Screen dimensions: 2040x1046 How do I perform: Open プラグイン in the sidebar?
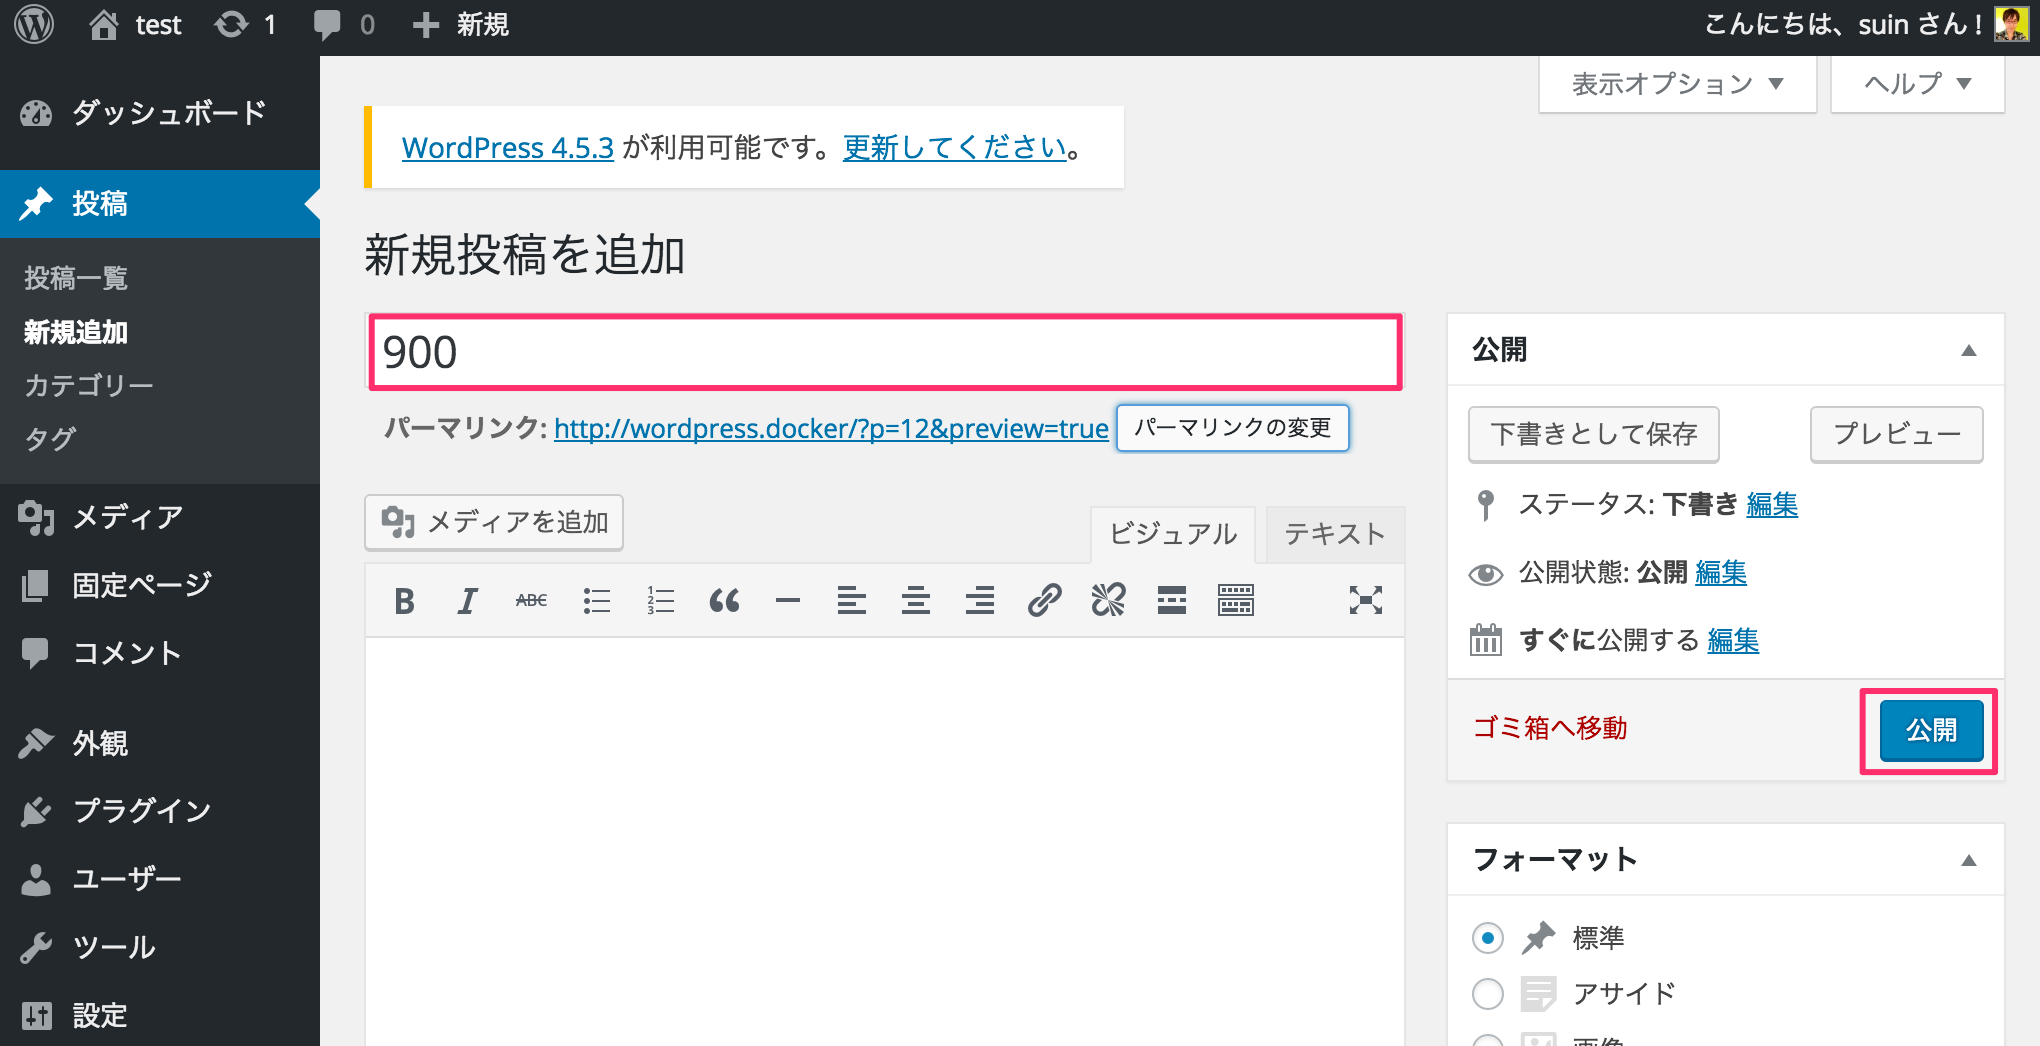[x=160, y=811]
